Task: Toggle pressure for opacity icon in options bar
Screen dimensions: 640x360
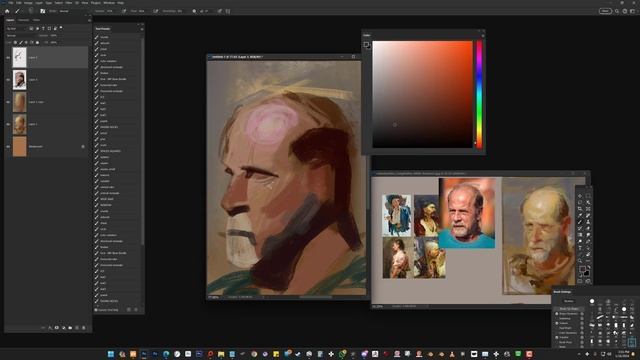Action: coord(124,11)
